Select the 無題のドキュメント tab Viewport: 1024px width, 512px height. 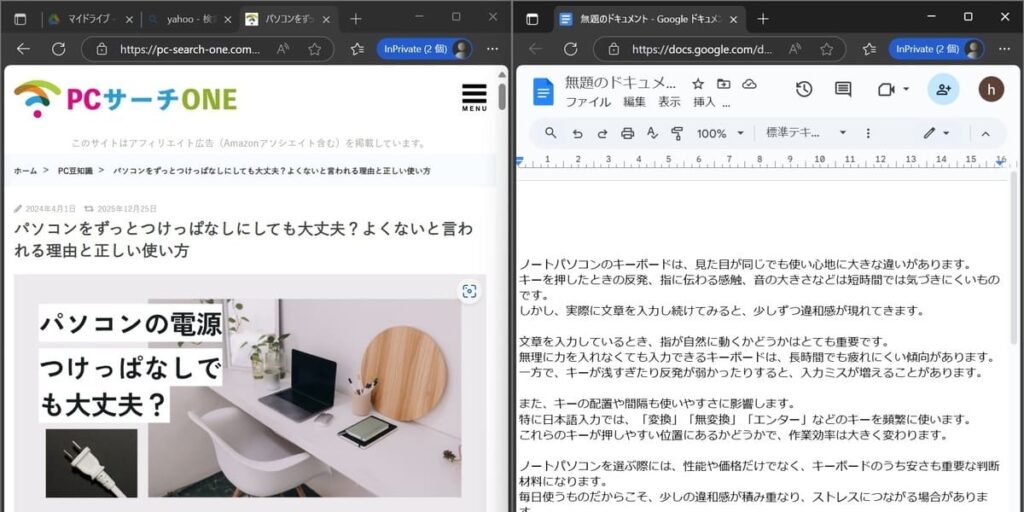click(x=650, y=19)
